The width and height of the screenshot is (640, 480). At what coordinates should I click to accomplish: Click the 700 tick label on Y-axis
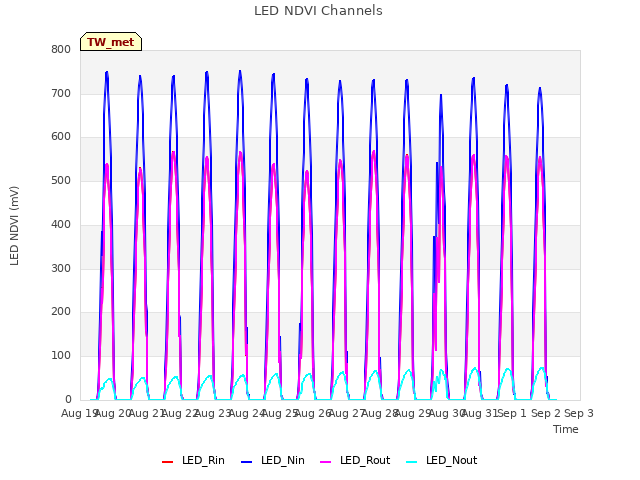pyautogui.click(x=61, y=93)
